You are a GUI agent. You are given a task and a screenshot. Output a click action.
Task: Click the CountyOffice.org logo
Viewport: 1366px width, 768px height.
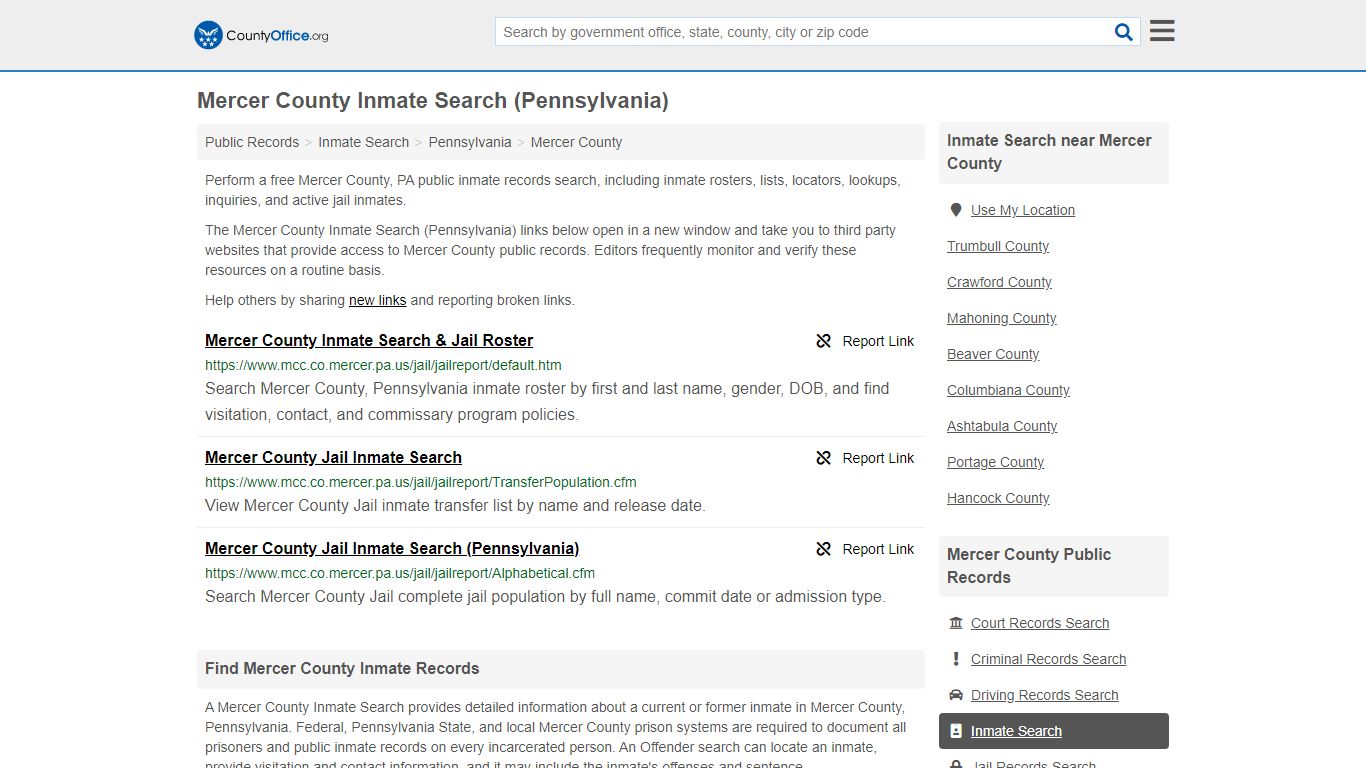tap(261, 35)
